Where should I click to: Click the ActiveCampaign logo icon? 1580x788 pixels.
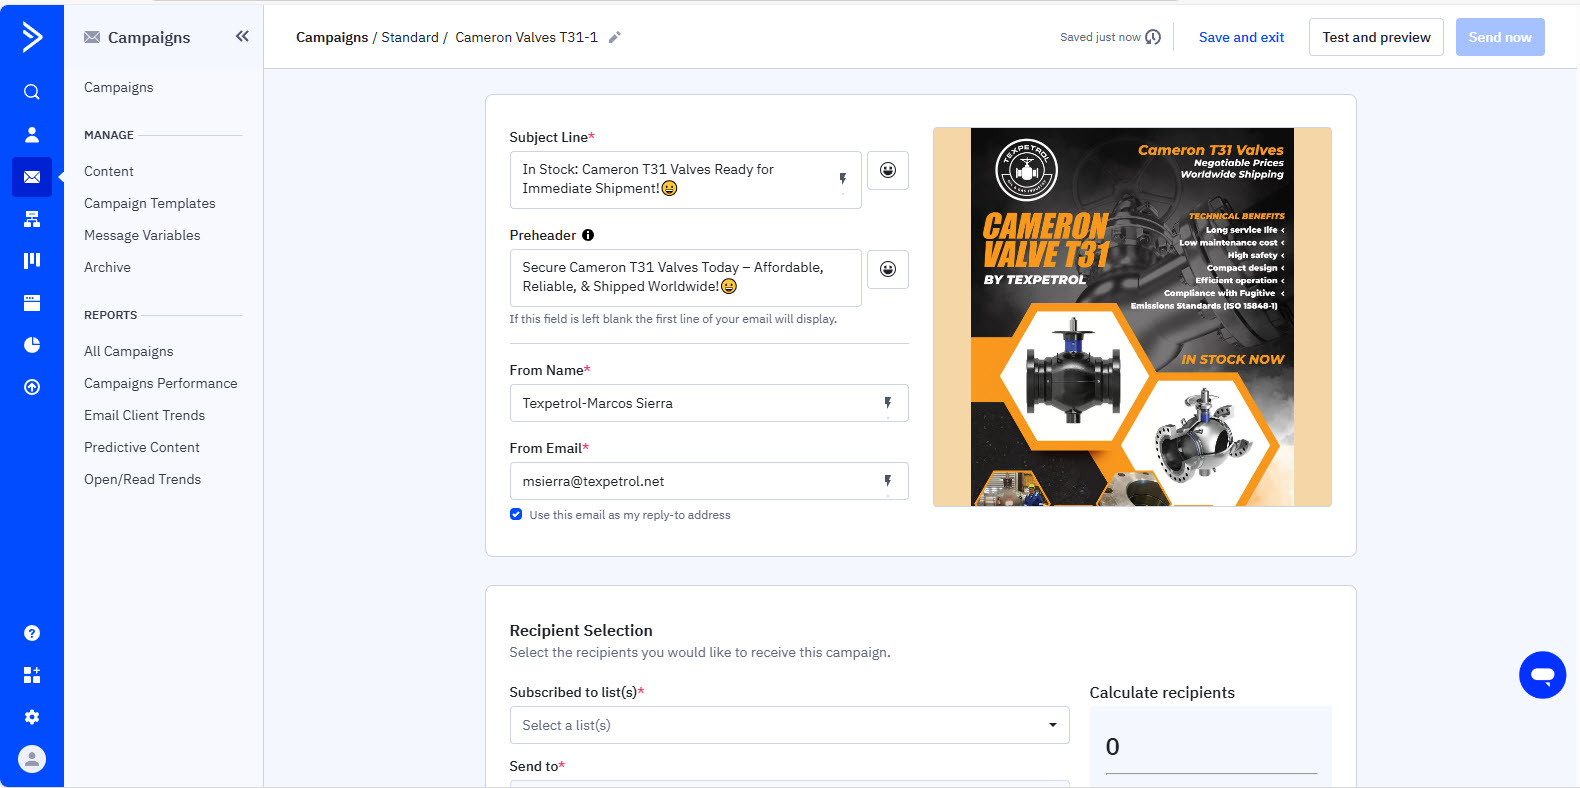(x=32, y=37)
